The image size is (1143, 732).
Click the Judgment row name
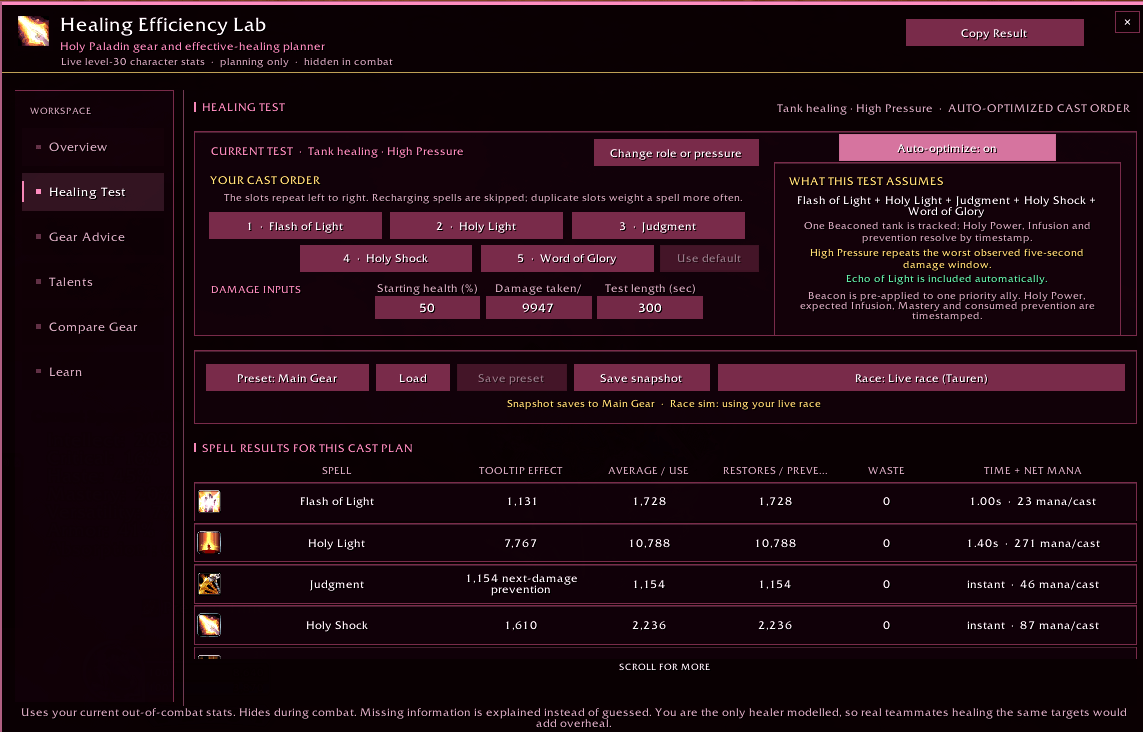pyautogui.click(x=336, y=584)
